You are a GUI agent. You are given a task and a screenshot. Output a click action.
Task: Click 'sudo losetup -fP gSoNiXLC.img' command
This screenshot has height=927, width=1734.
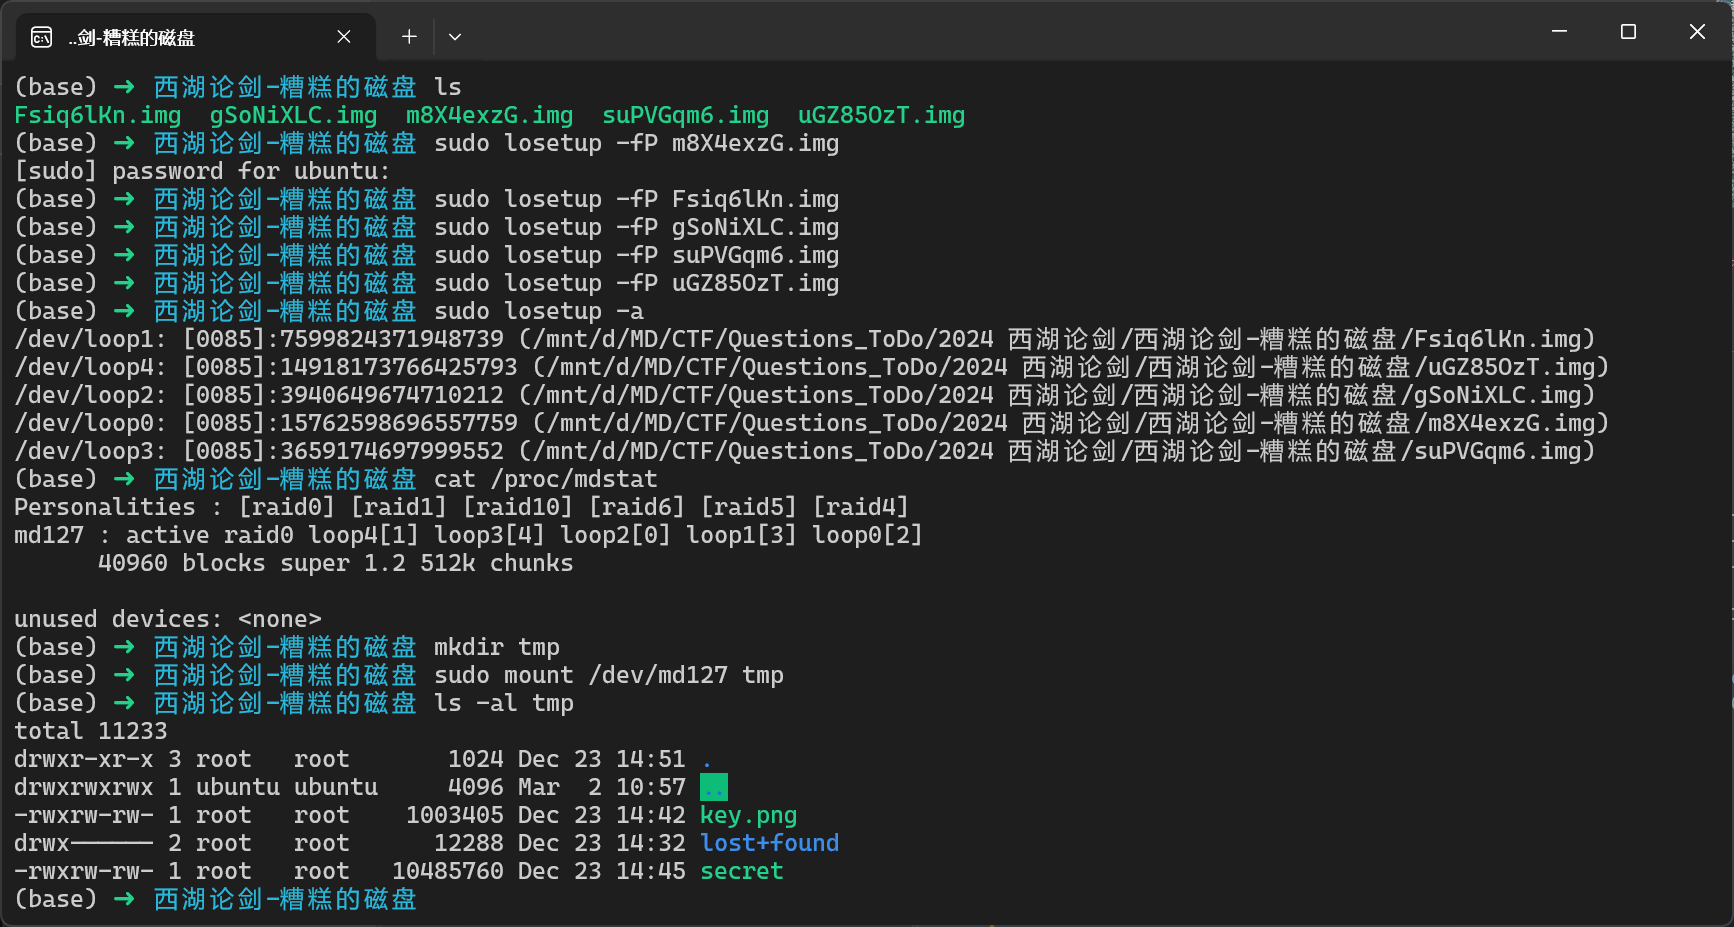(x=637, y=227)
